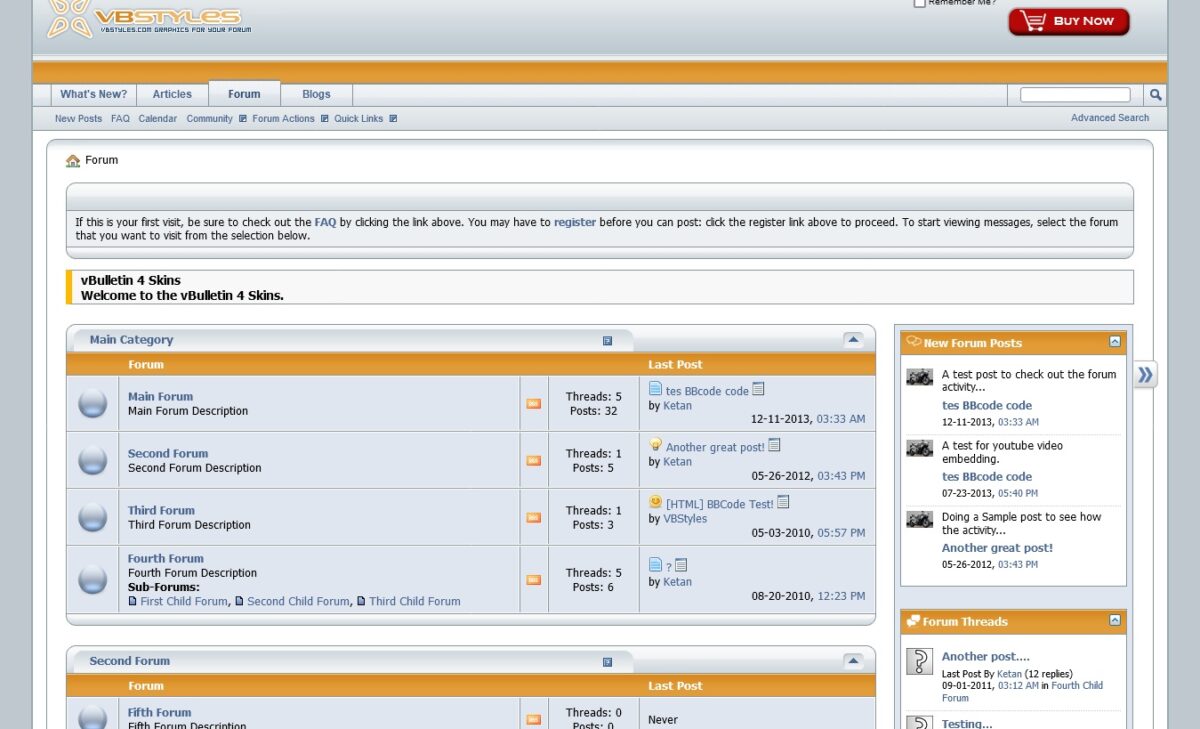The image size is (1200, 729).
Task: Click the Main Forum RSS feed icon
Action: click(533, 404)
